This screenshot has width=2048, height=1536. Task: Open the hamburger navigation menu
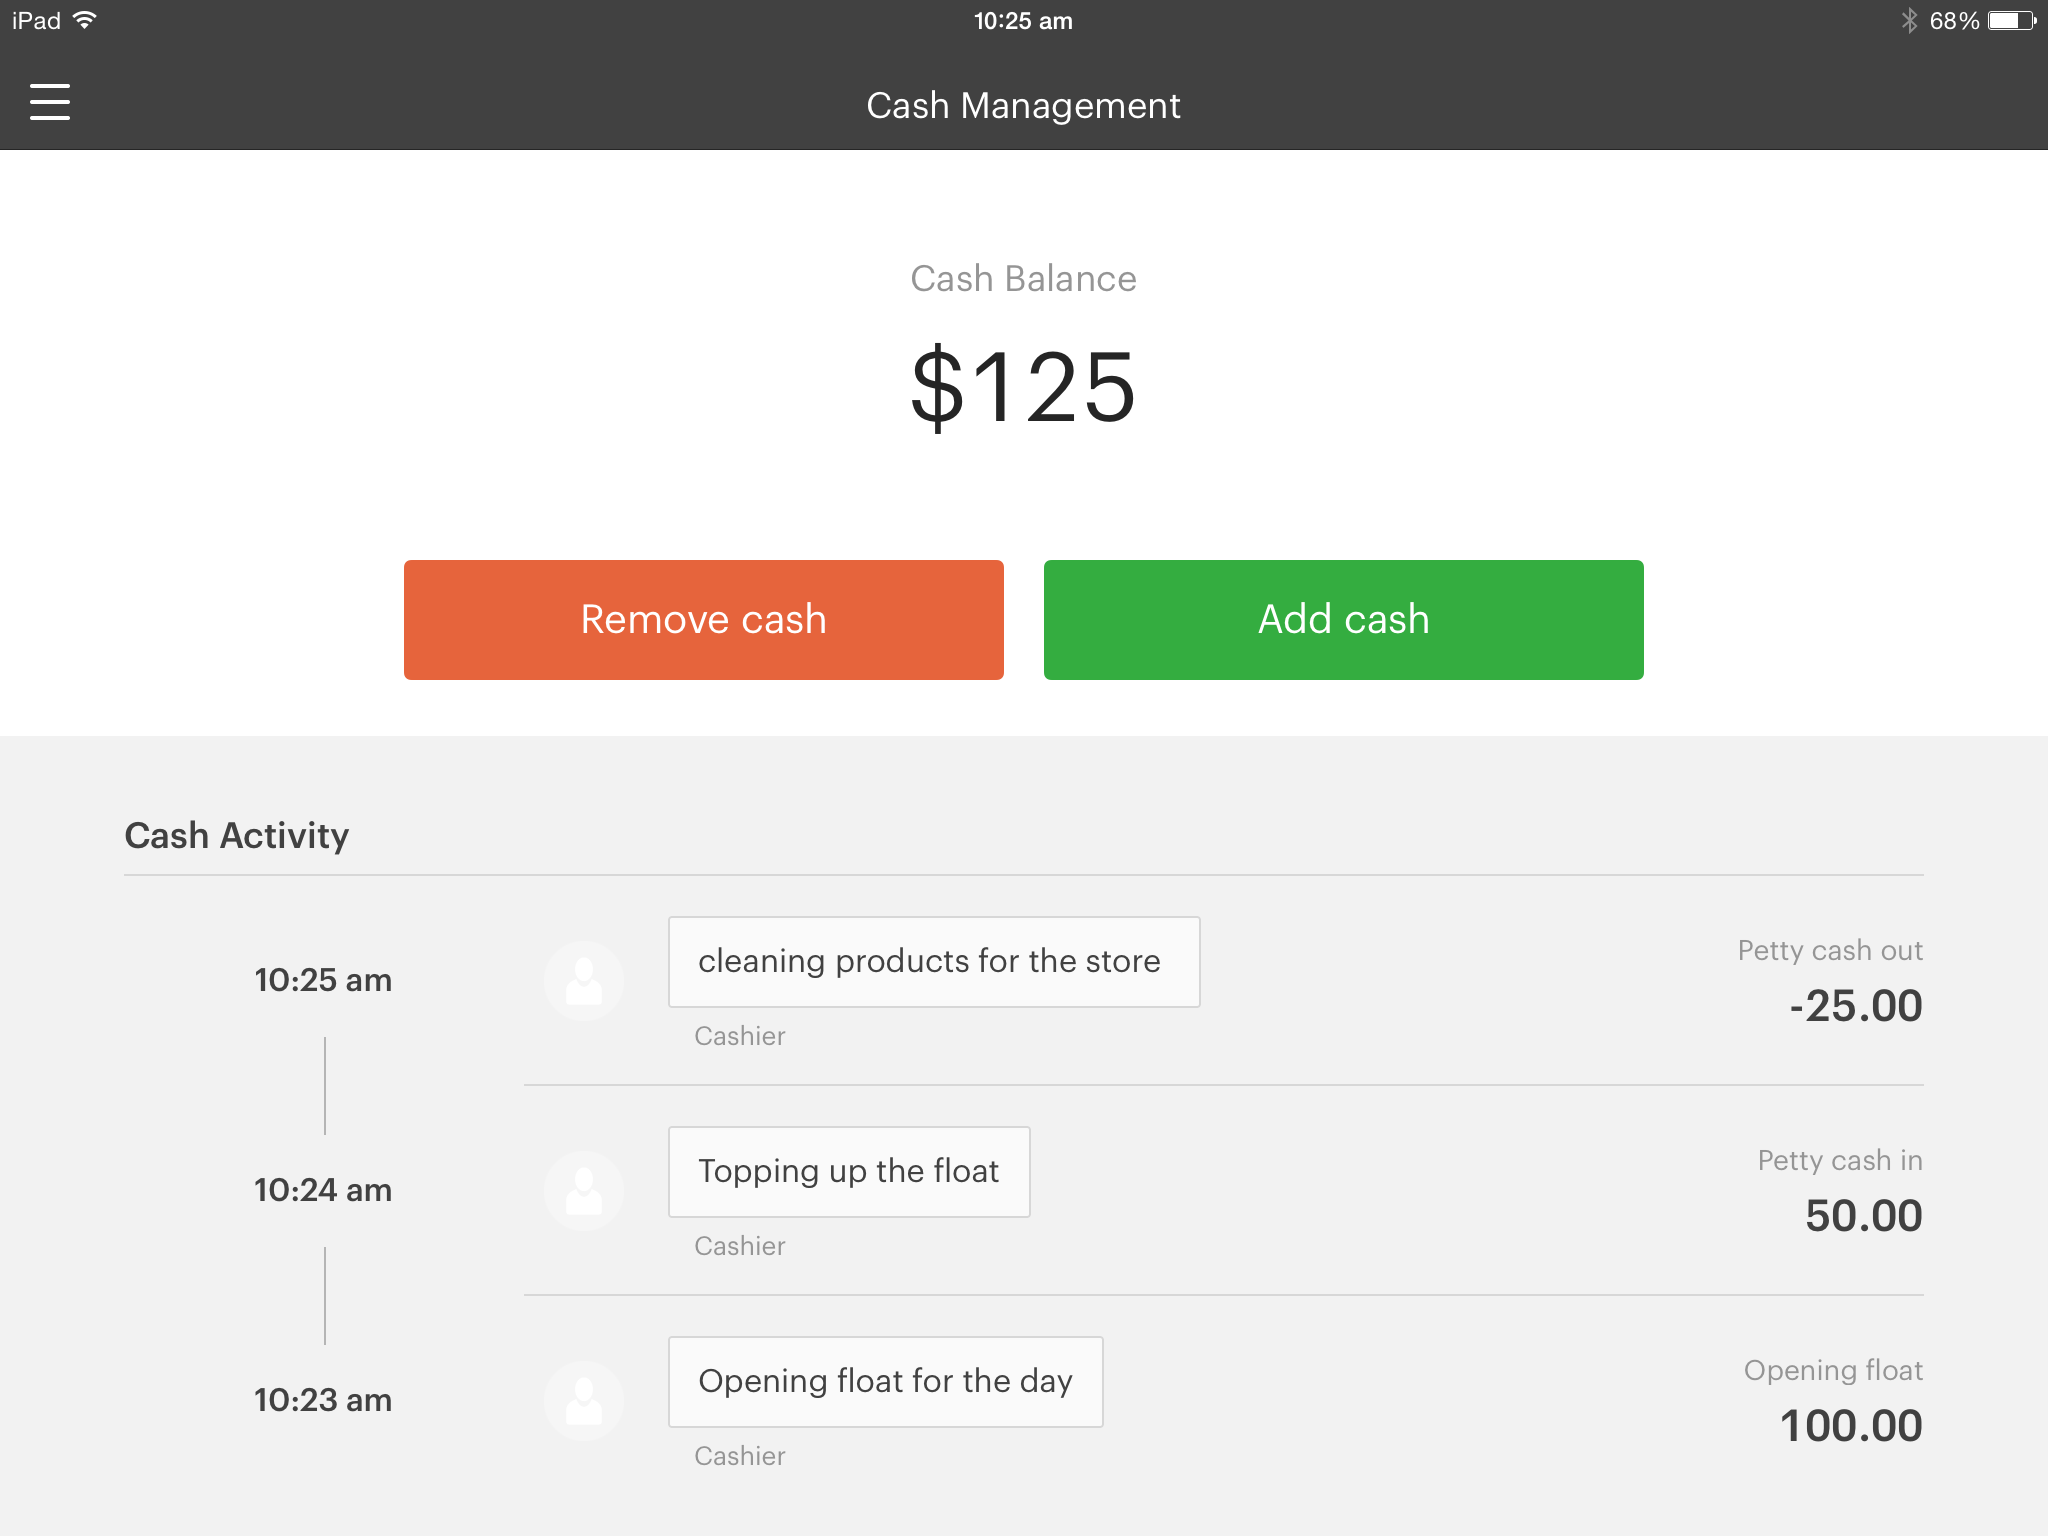[x=50, y=102]
